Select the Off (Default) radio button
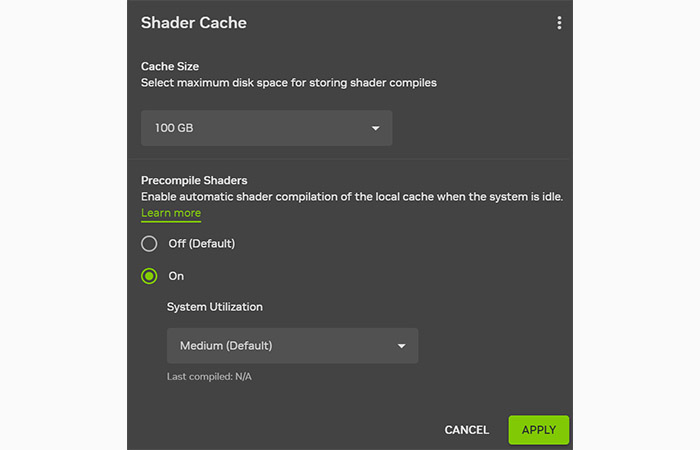This screenshot has height=450, width=700. pos(149,243)
